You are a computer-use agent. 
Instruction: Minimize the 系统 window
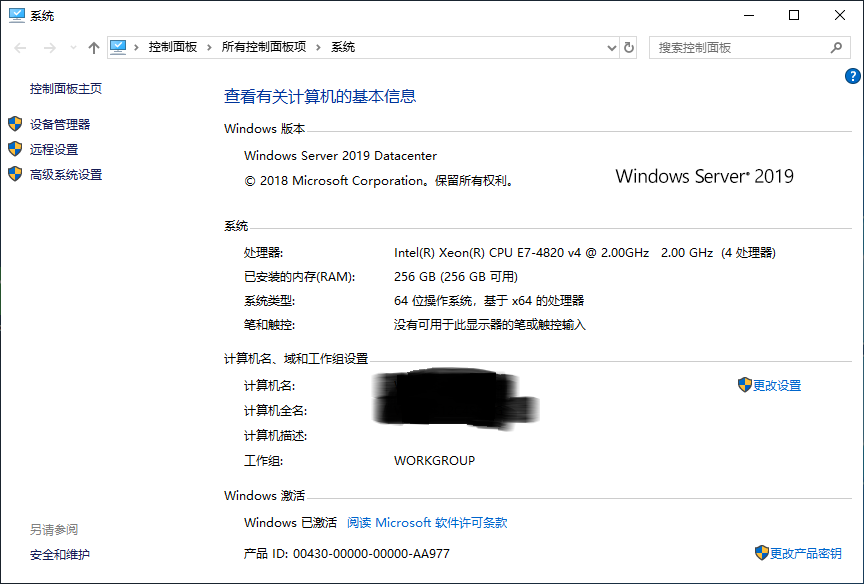coord(748,15)
